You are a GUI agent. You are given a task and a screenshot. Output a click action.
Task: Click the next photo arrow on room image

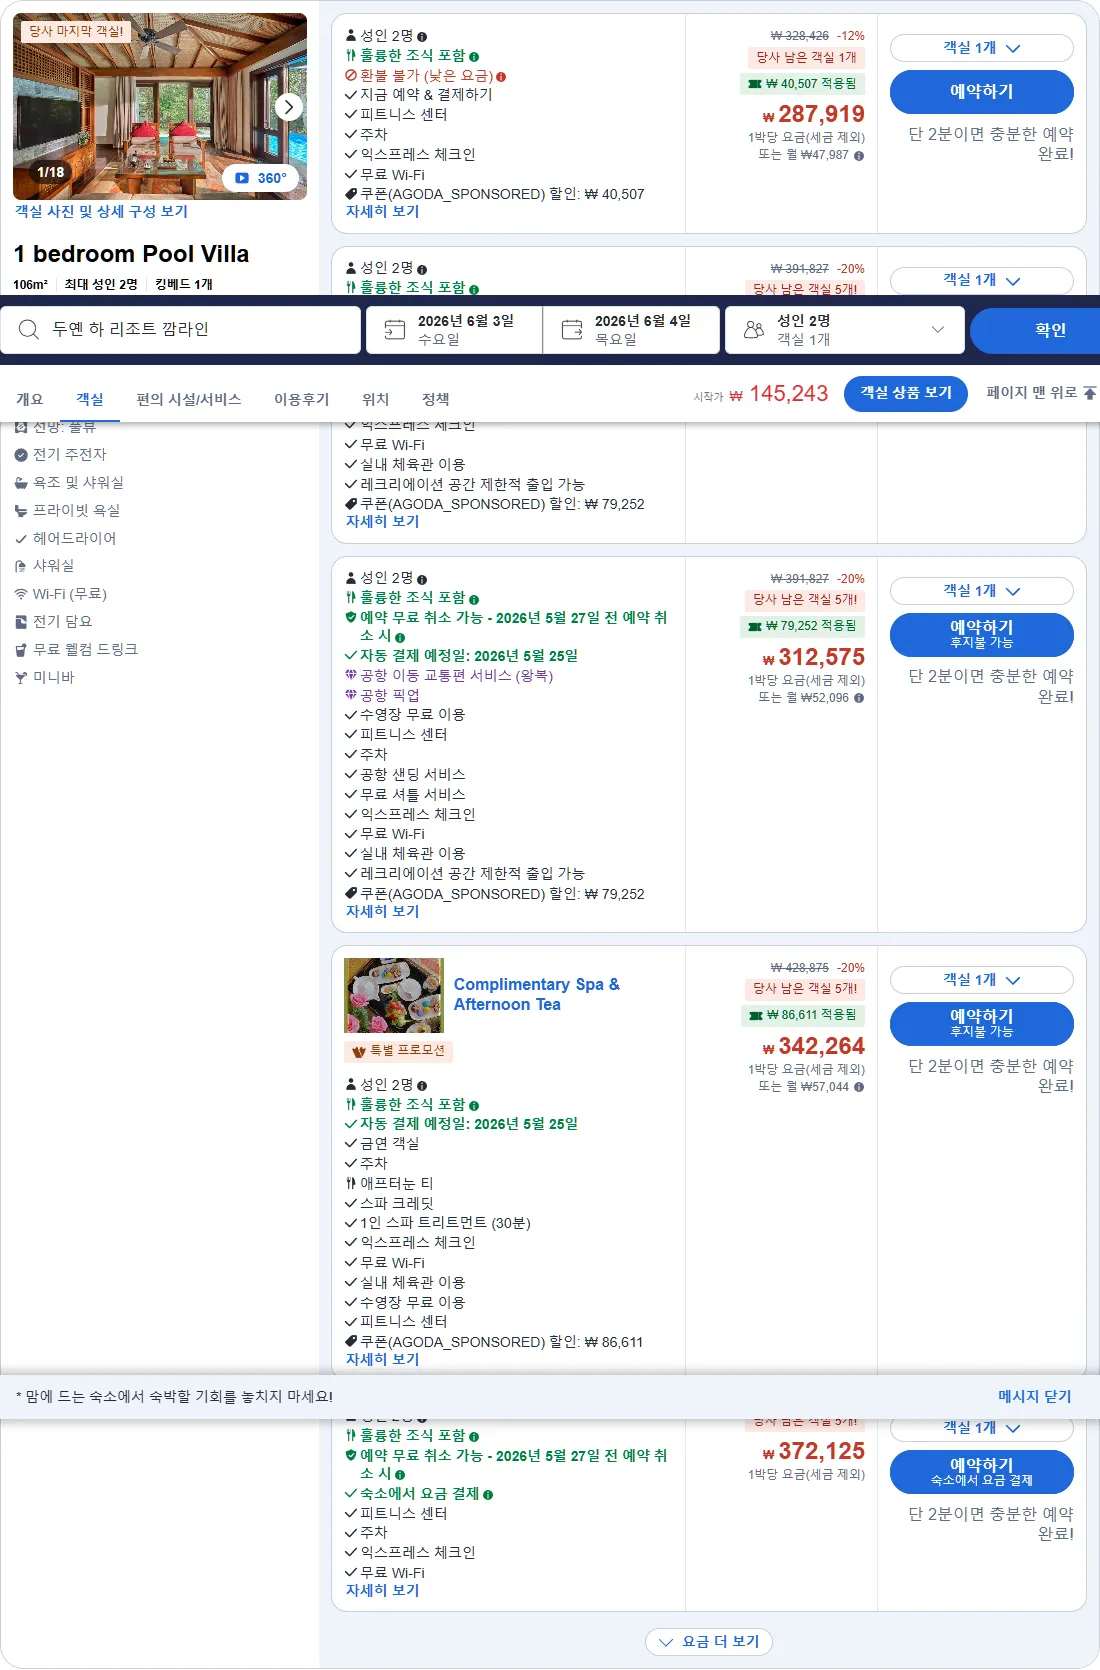[289, 106]
